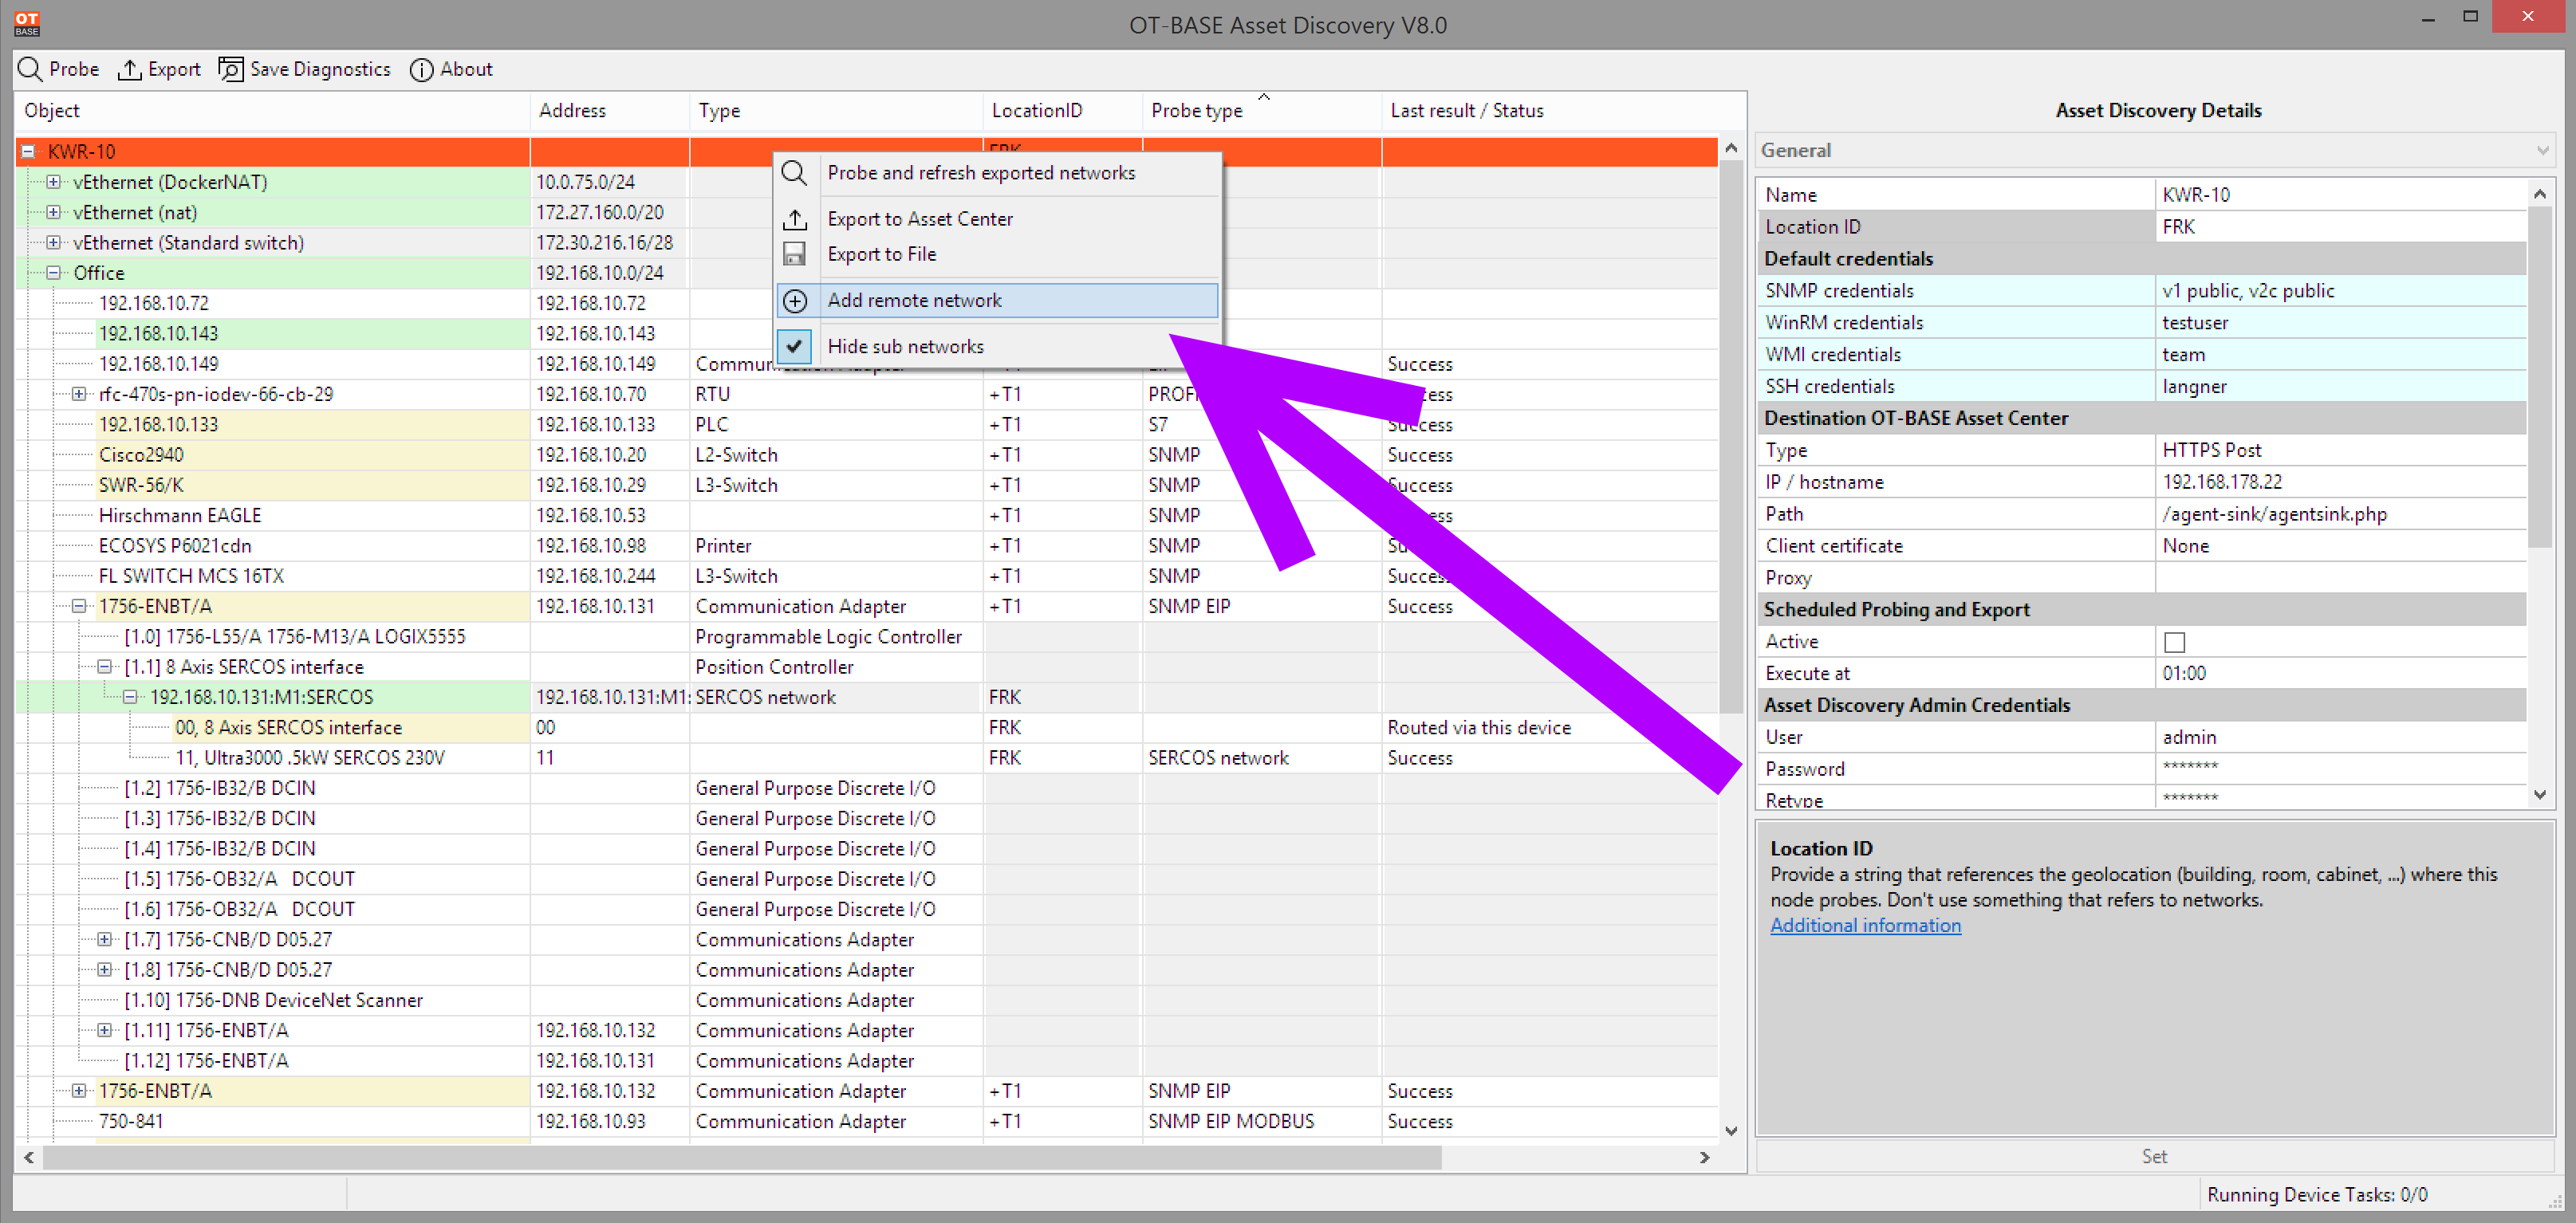The image size is (2576, 1223).
Task: Toggle the Hide sub networks checkmark
Action: click(794, 346)
